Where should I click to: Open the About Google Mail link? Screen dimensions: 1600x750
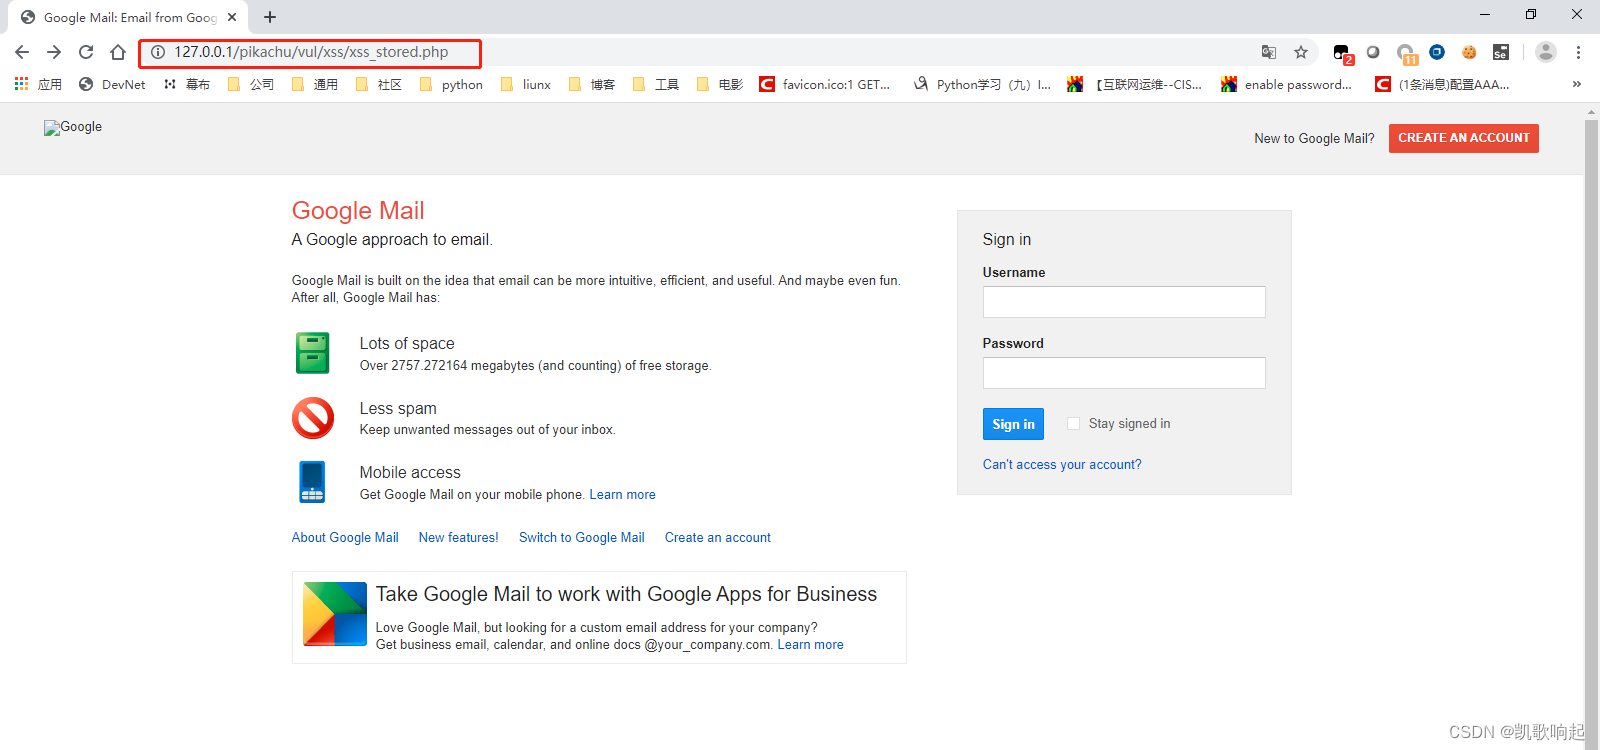pyautogui.click(x=345, y=537)
